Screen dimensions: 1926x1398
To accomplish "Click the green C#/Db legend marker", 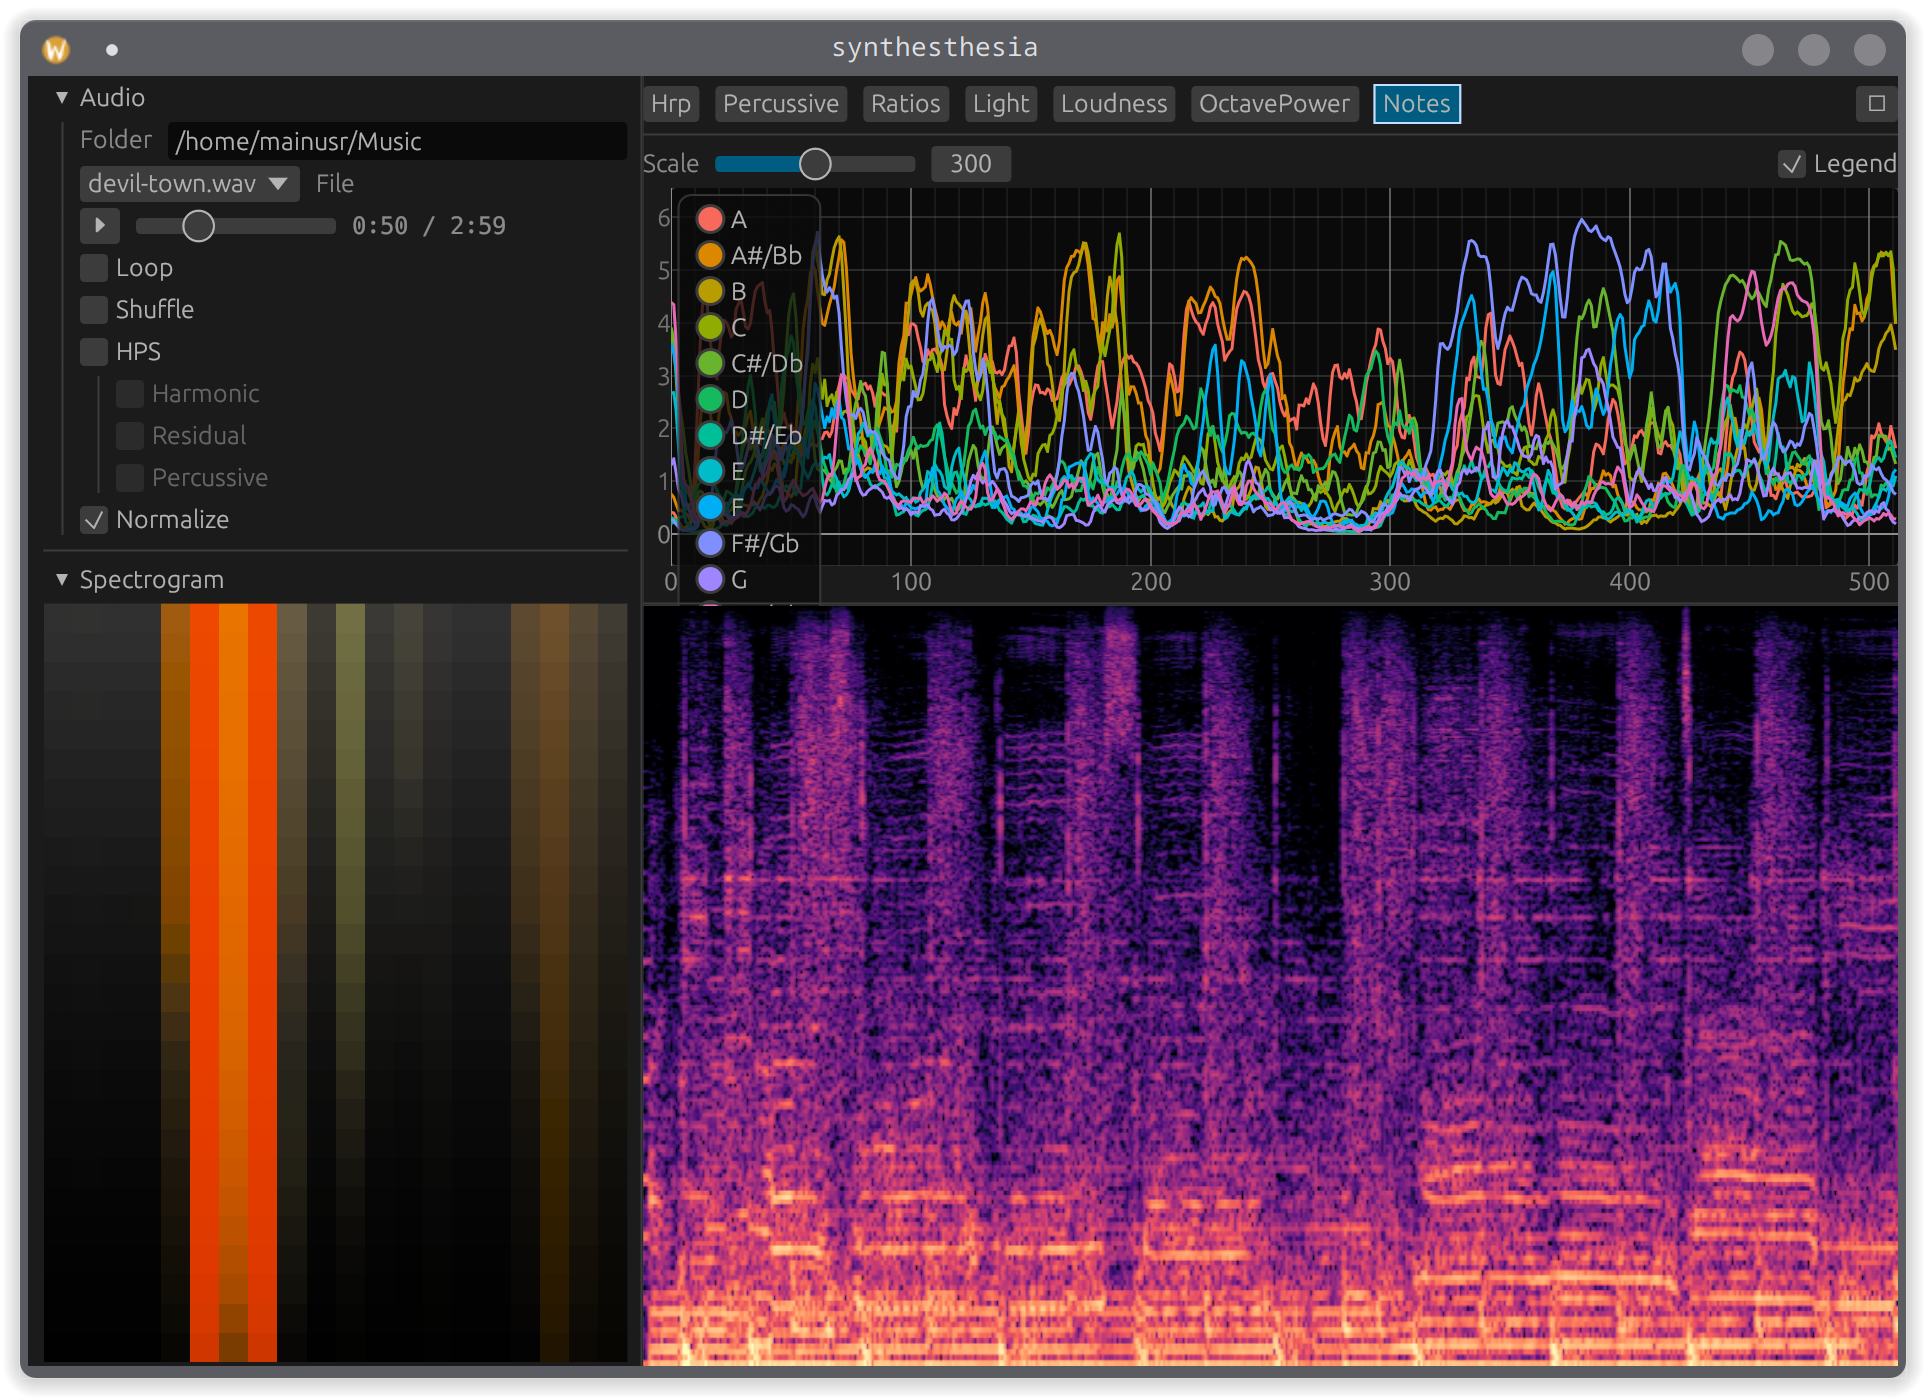I will pyautogui.click(x=710, y=363).
